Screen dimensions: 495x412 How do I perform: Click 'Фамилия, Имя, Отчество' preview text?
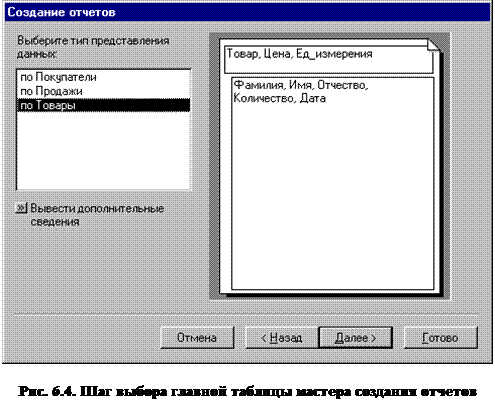click(x=301, y=85)
